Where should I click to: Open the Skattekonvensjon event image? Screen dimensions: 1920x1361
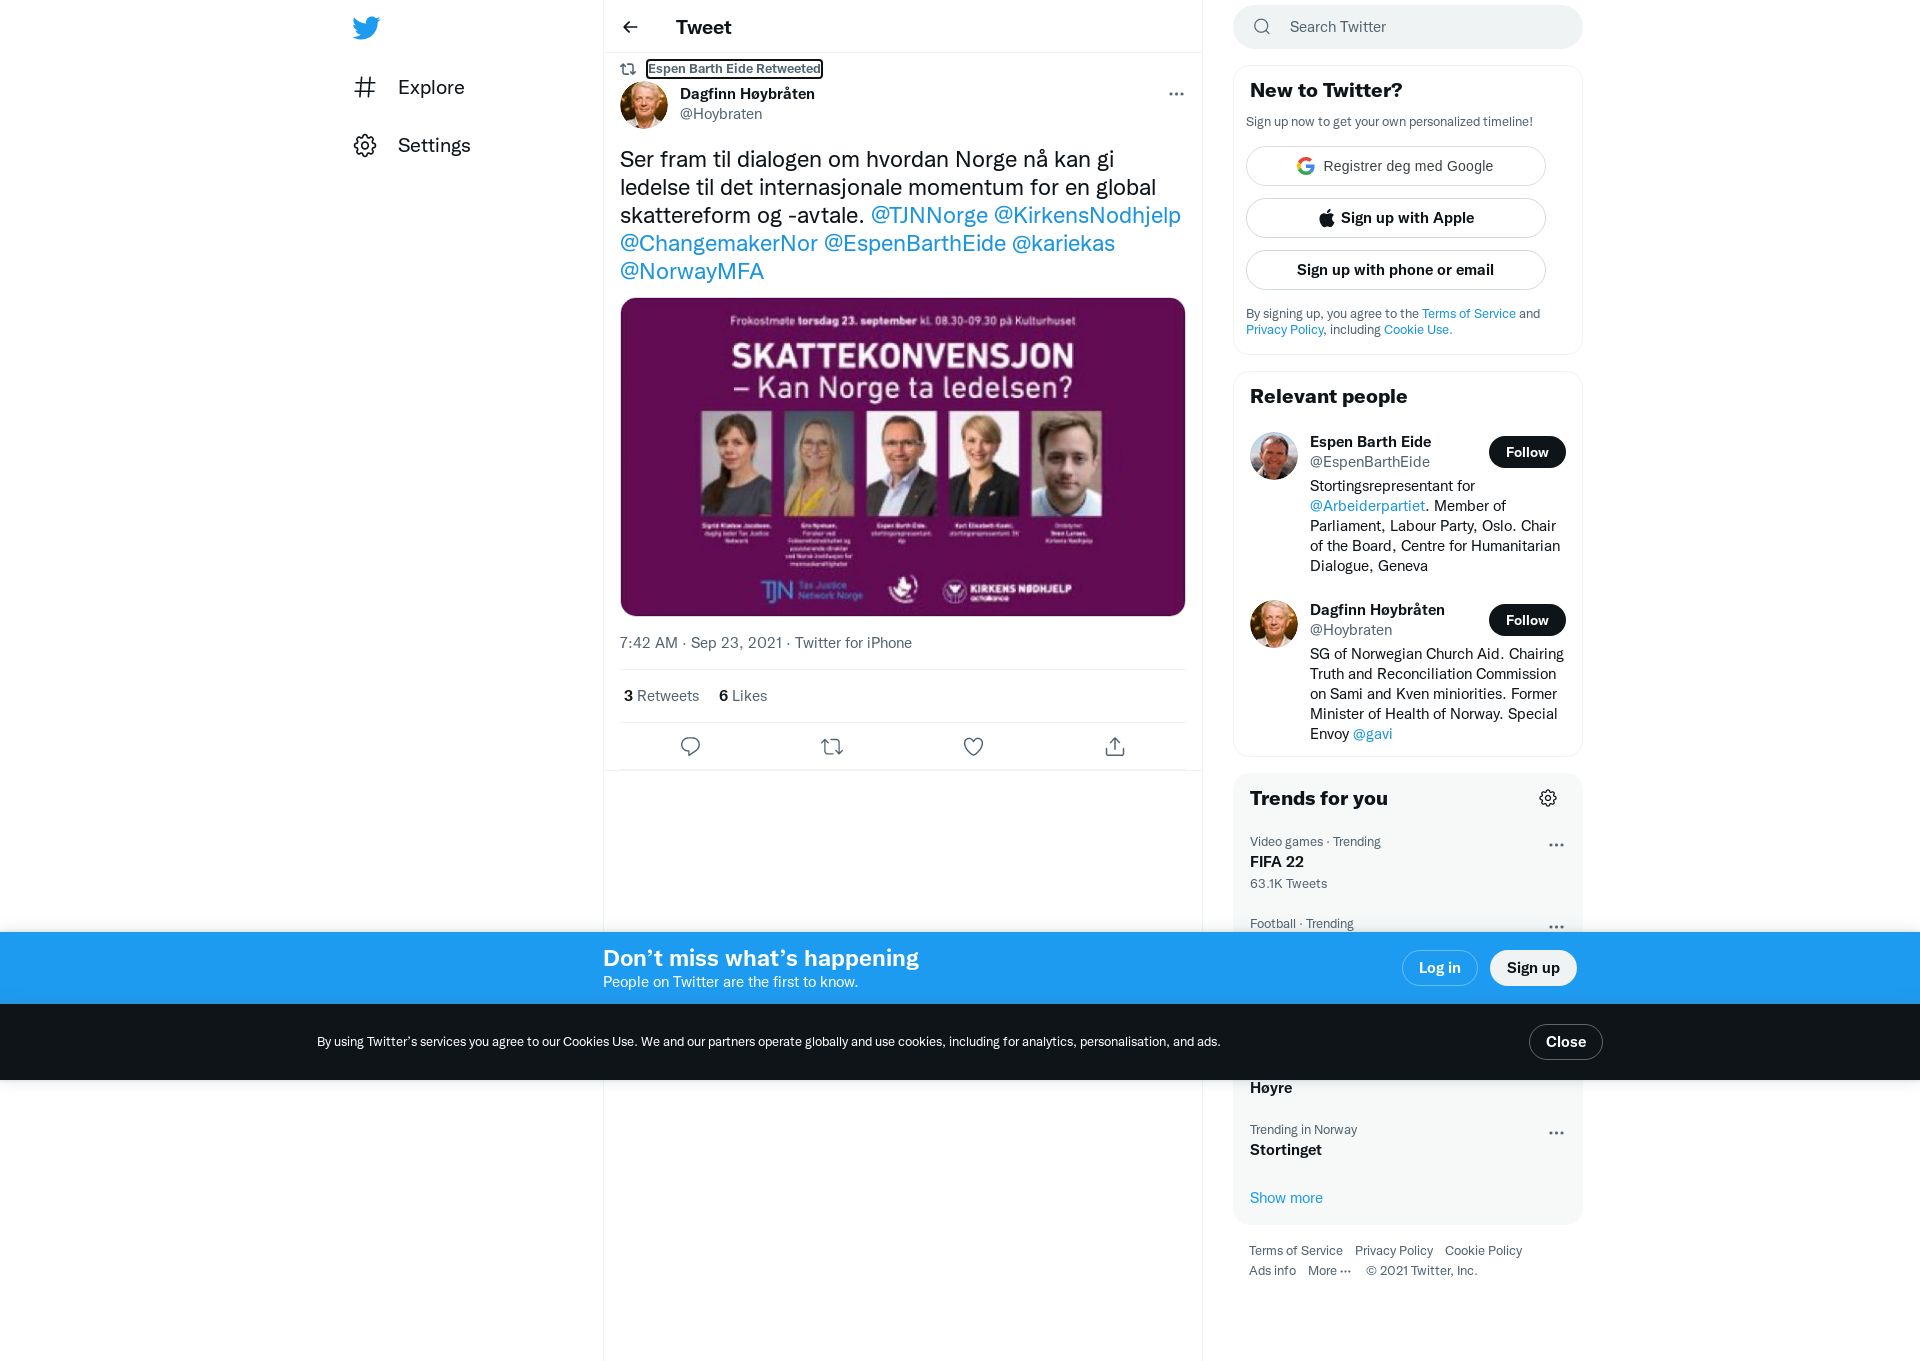(902, 457)
